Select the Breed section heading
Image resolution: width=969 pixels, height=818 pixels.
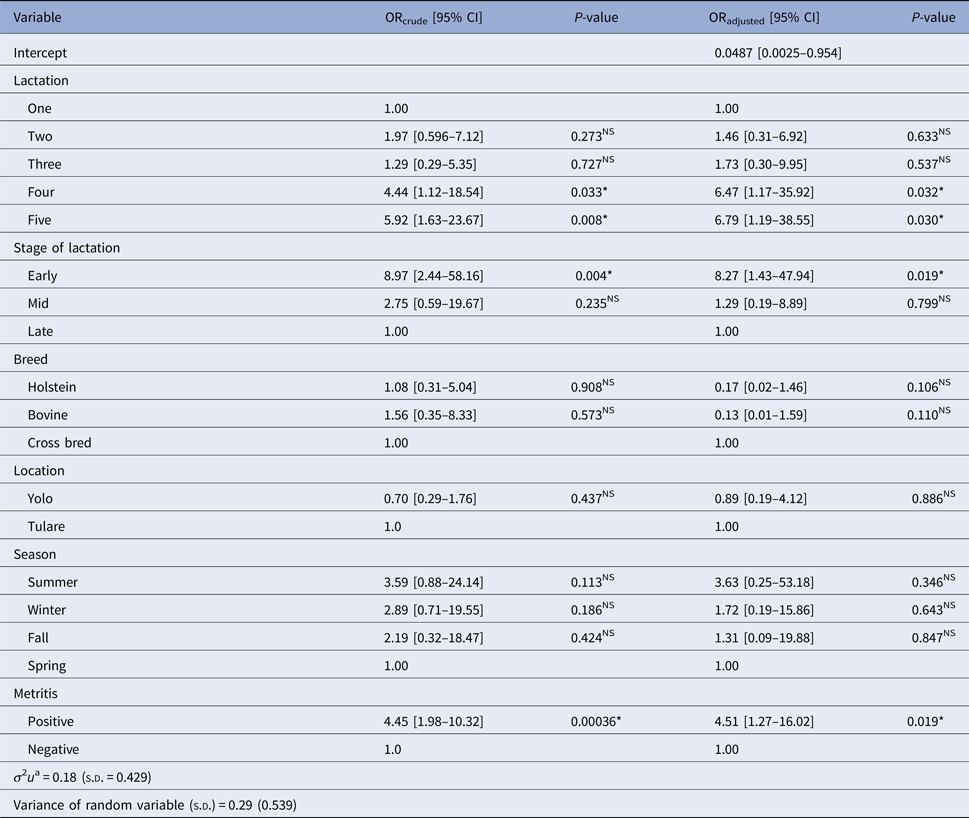click(31, 359)
